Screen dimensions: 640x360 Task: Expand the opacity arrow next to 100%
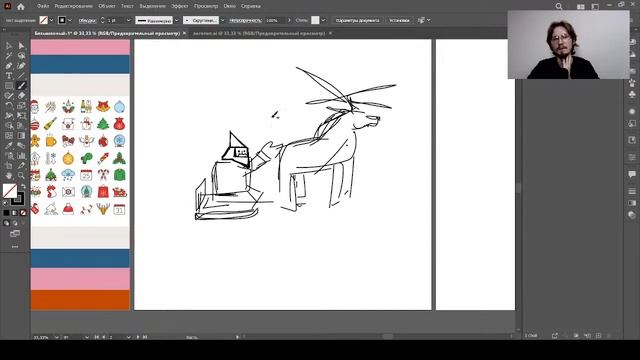[289, 20]
